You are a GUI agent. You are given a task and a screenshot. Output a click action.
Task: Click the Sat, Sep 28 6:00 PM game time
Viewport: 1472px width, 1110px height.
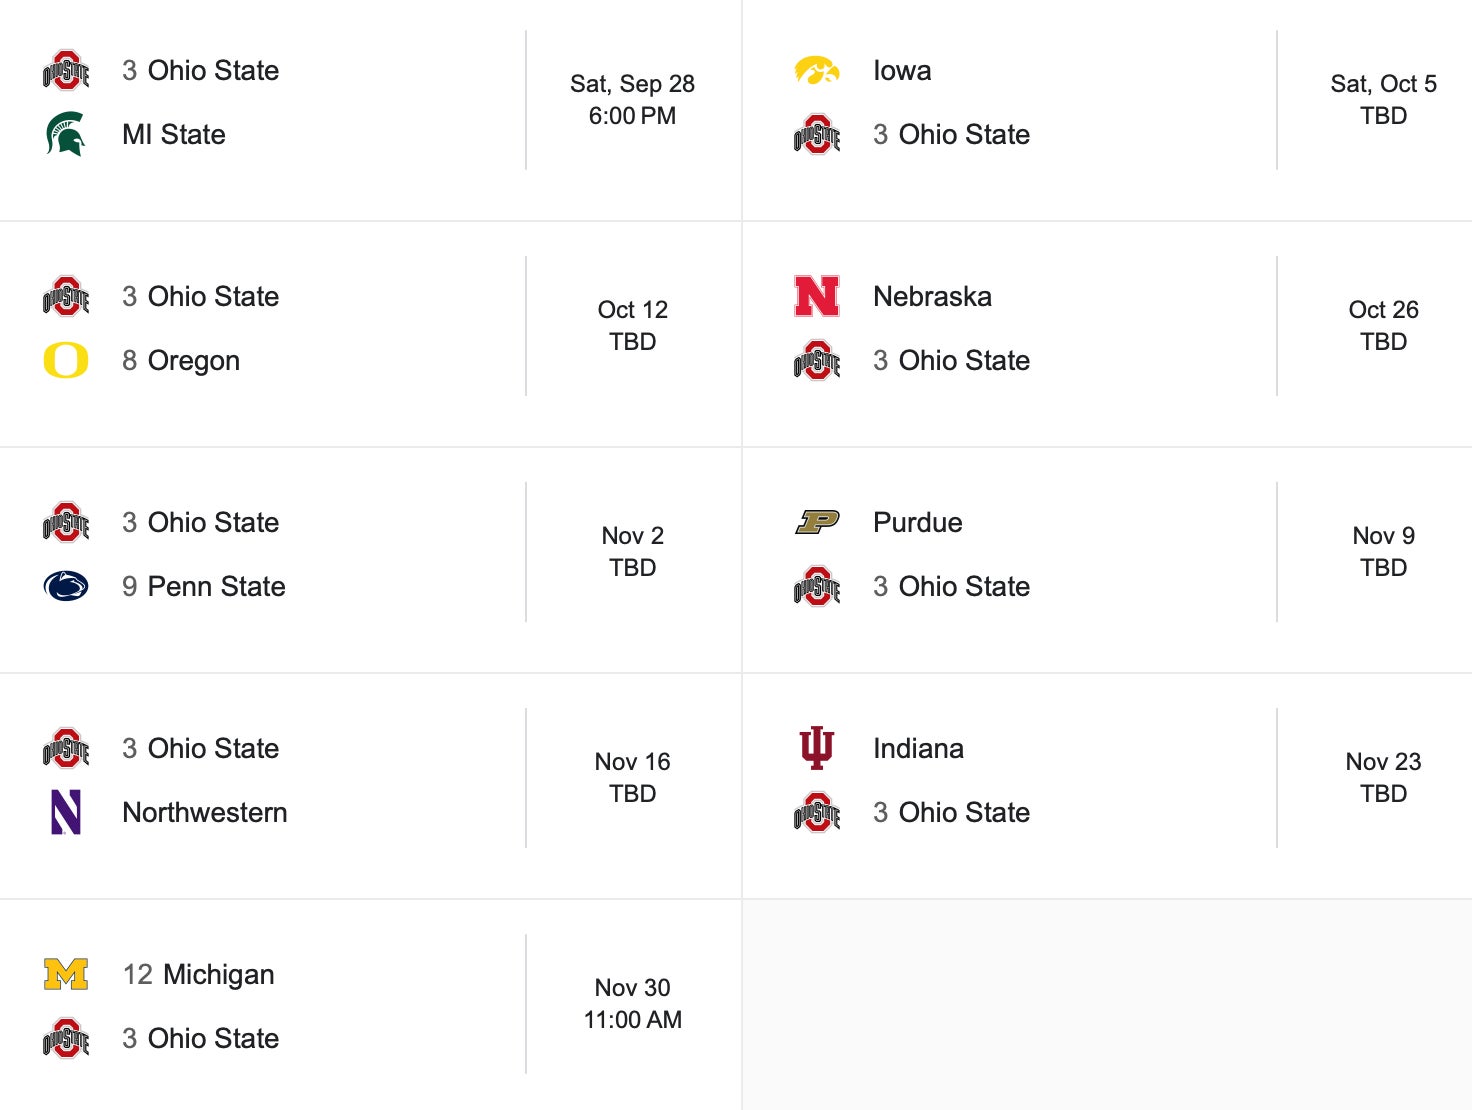632,100
